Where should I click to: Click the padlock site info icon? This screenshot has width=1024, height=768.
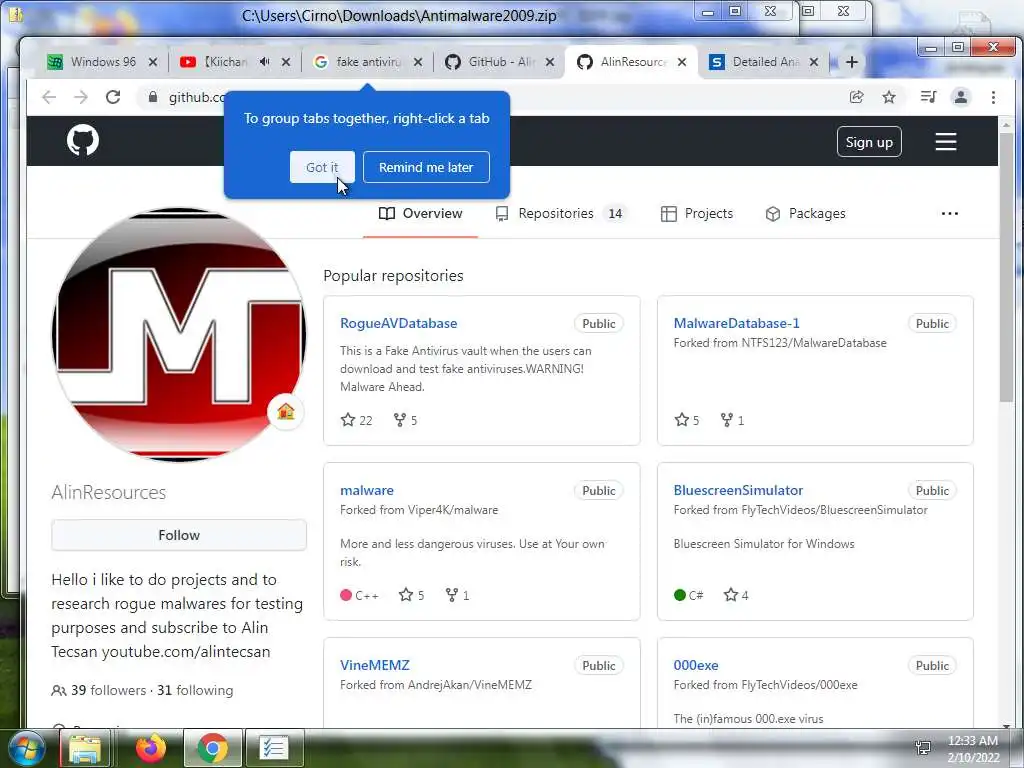click(153, 97)
